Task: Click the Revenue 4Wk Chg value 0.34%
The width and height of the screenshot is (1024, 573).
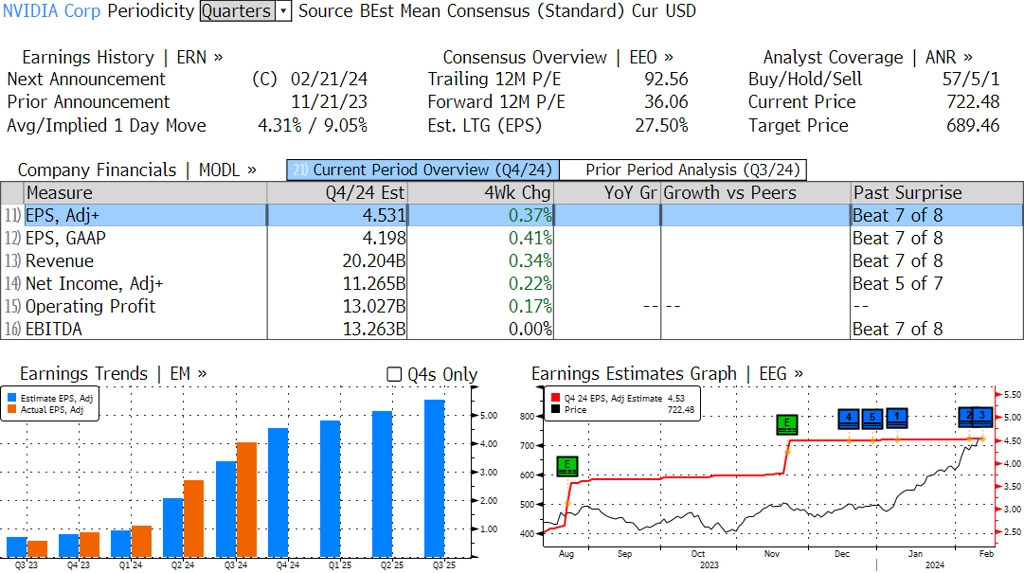Action: click(530, 261)
